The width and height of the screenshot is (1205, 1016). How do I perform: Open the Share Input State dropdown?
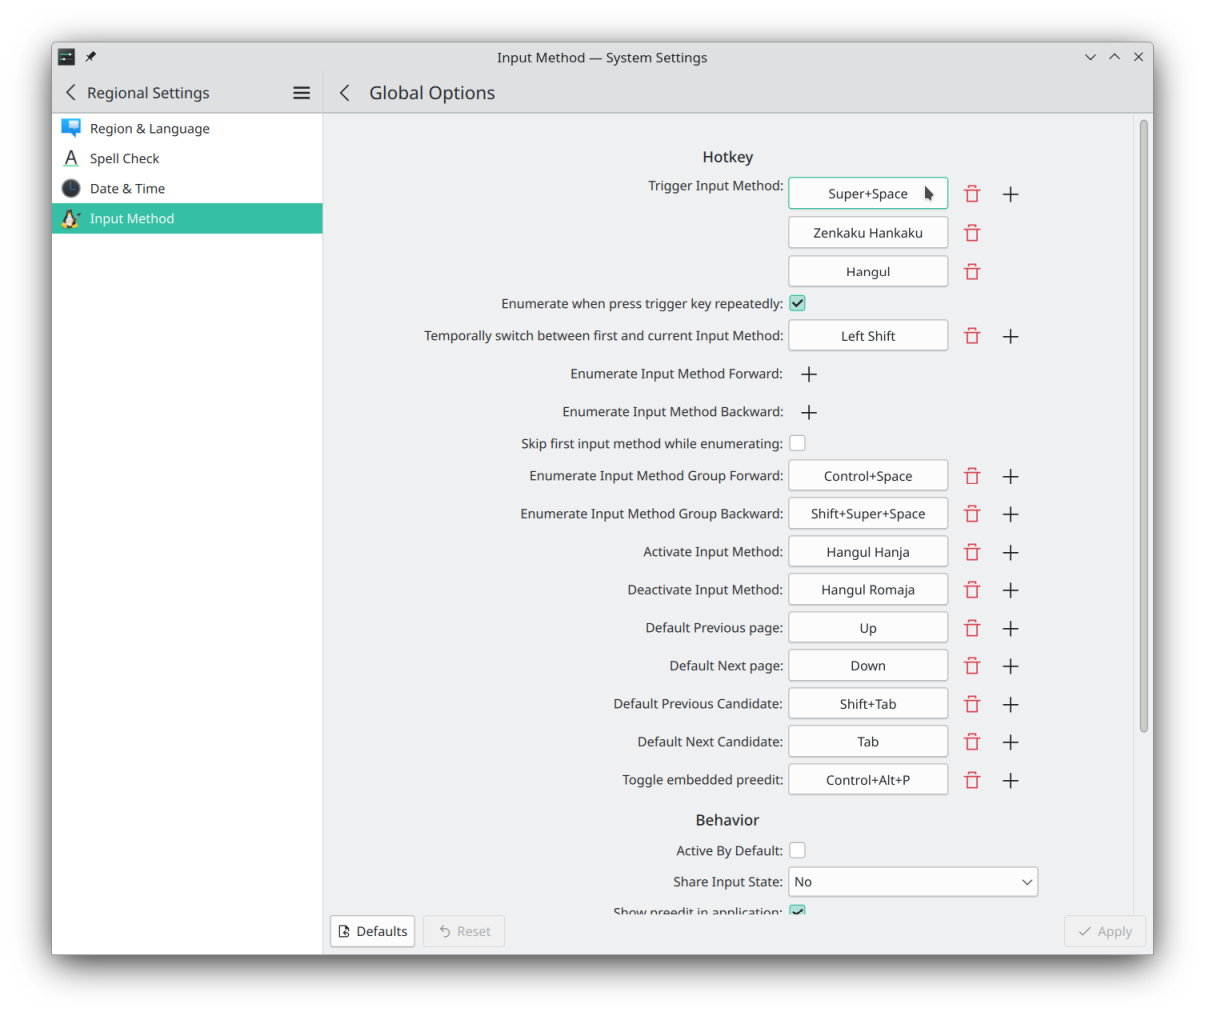point(912,882)
